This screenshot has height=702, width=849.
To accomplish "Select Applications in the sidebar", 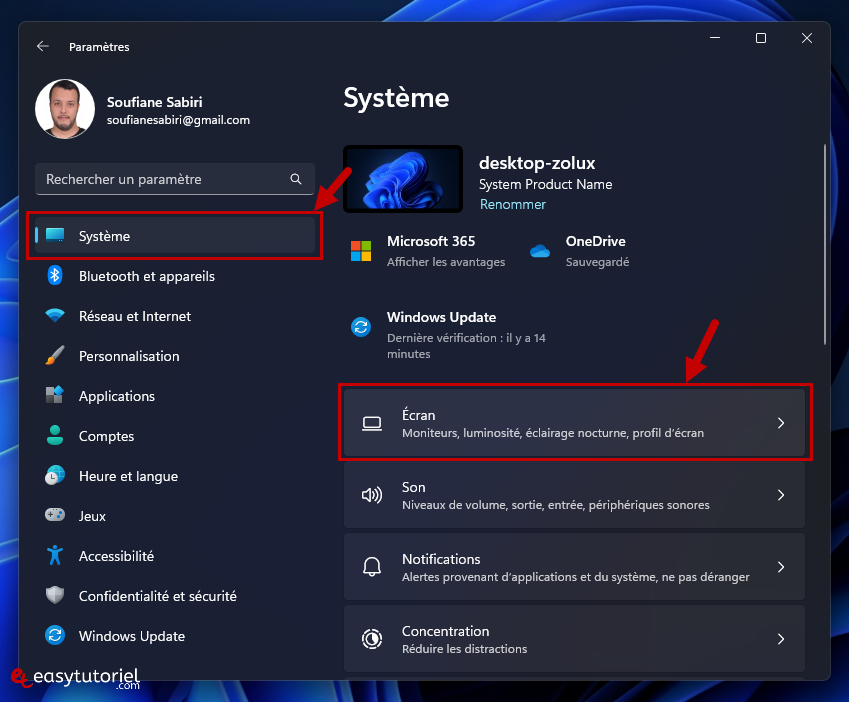I will pyautogui.click(x=175, y=396).
